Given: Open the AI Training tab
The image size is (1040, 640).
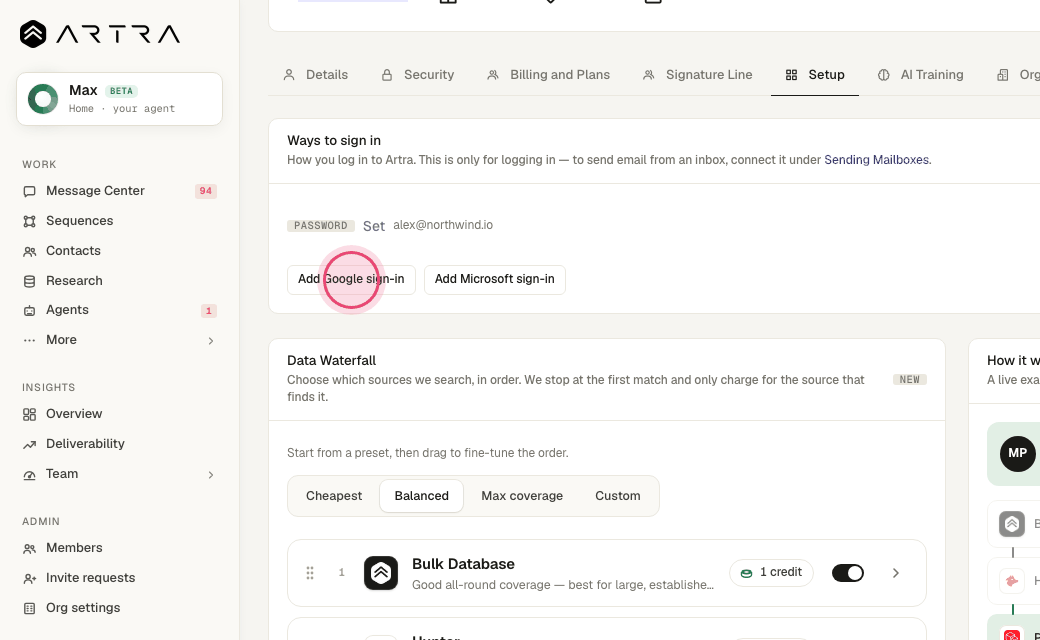Looking at the screenshot, I should [921, 75].
